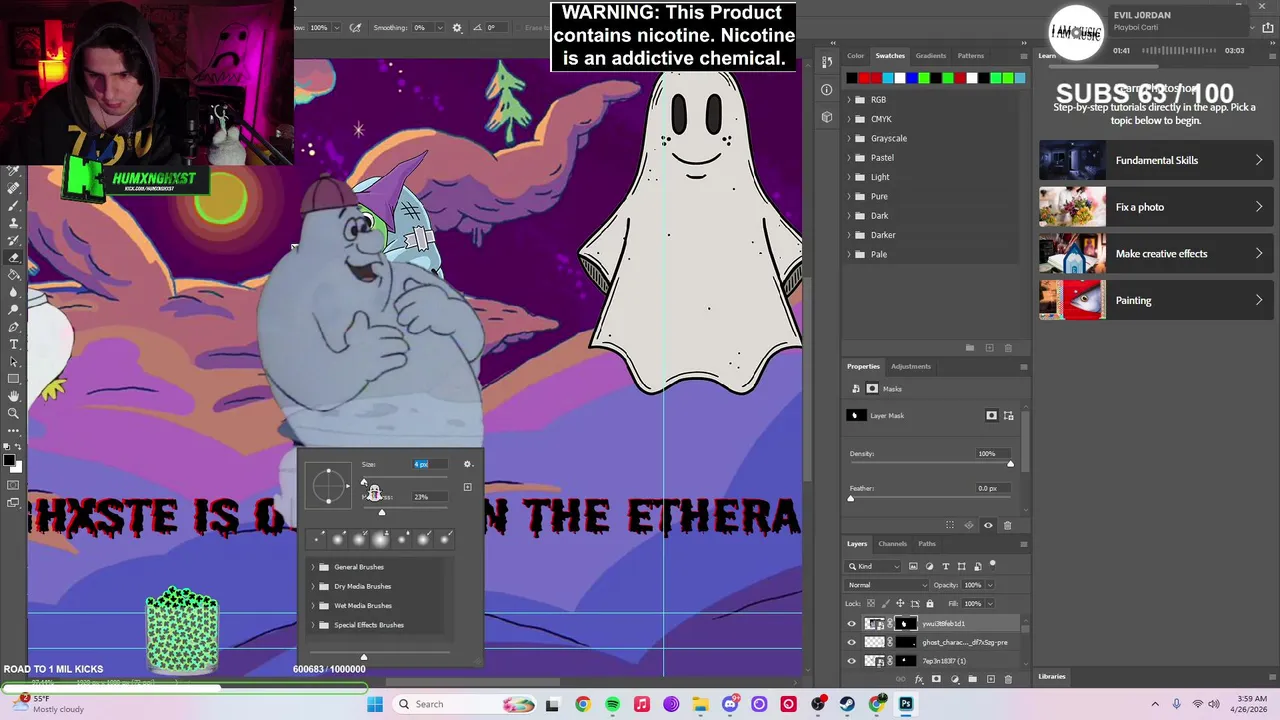
Task: Open brush settings gear in options bar
Action: (457, 28)
